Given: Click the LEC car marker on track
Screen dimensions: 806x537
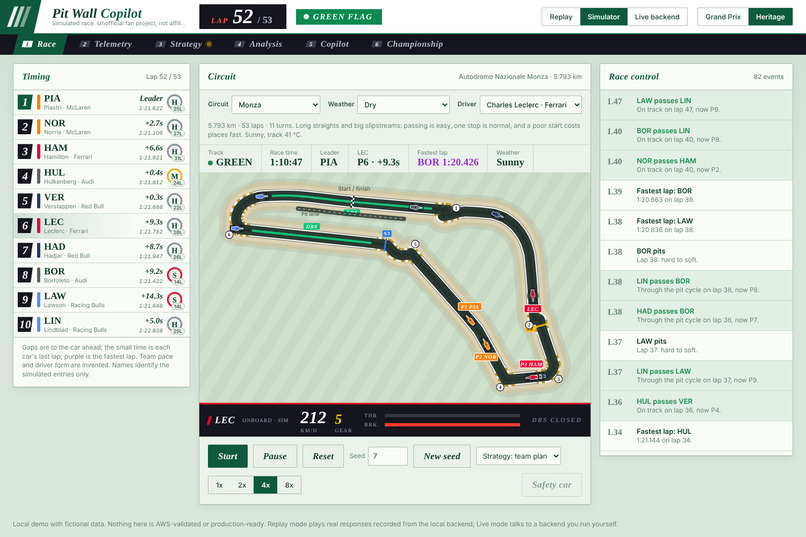Looking at the screenshot, I should pyautogui.click(x=533, y=295).
